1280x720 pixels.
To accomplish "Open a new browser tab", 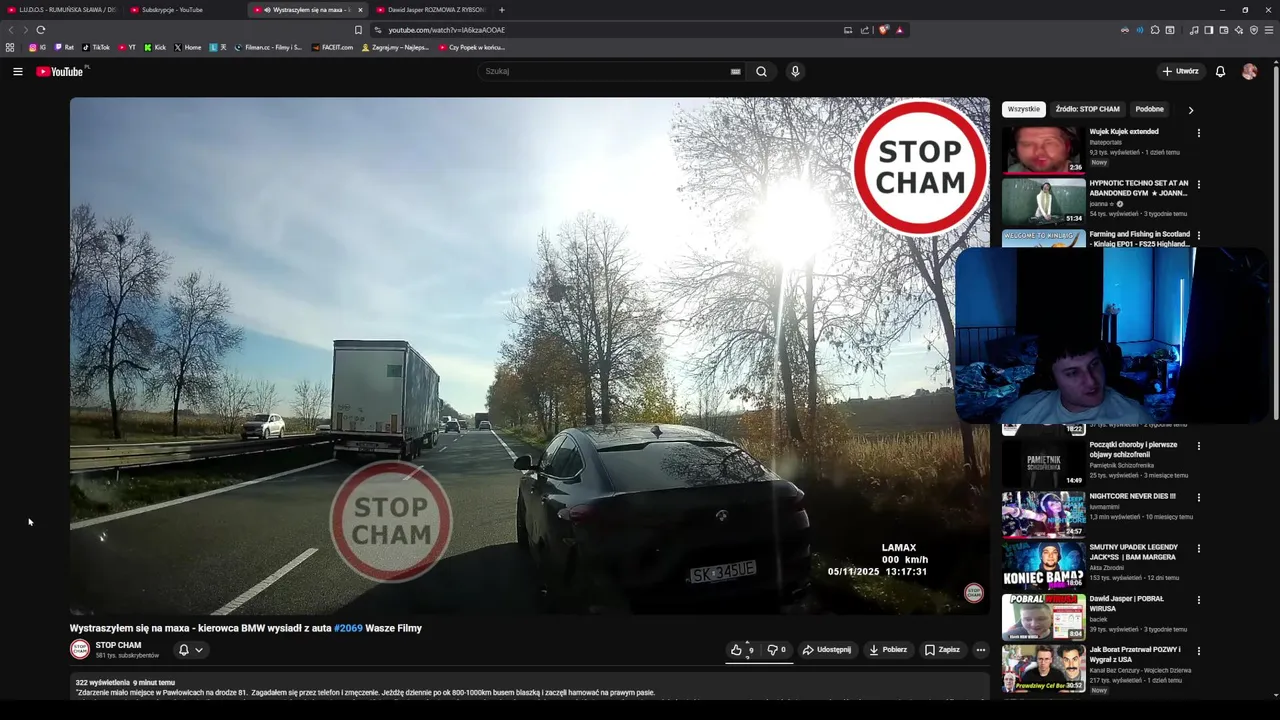I will 502,10.
